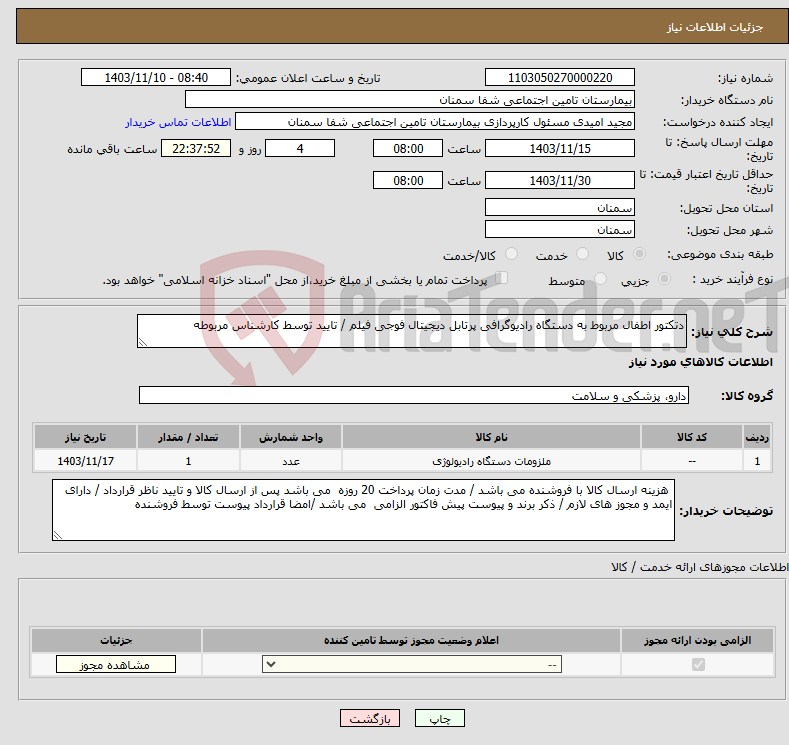Screen dimensions: 789x745
Task: Click the نام دستگاه خریدار field
Action: [410, 100]
